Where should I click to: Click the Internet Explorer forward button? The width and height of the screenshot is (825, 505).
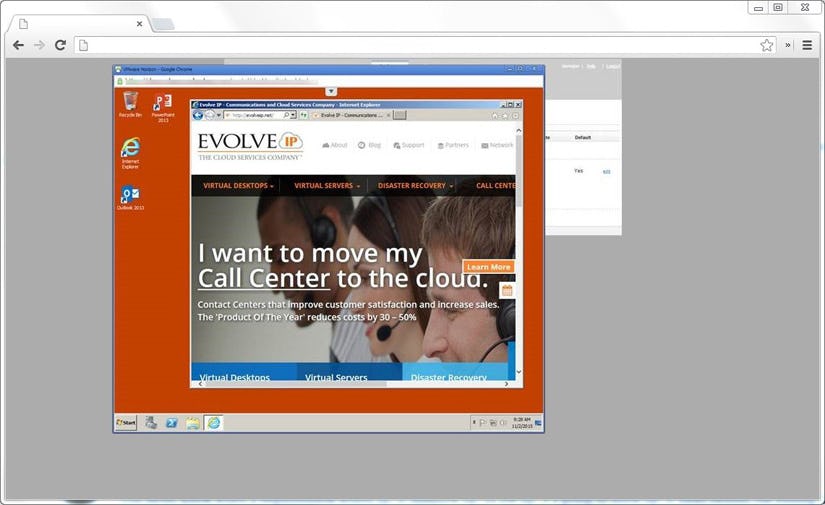(x=209, y=115)
